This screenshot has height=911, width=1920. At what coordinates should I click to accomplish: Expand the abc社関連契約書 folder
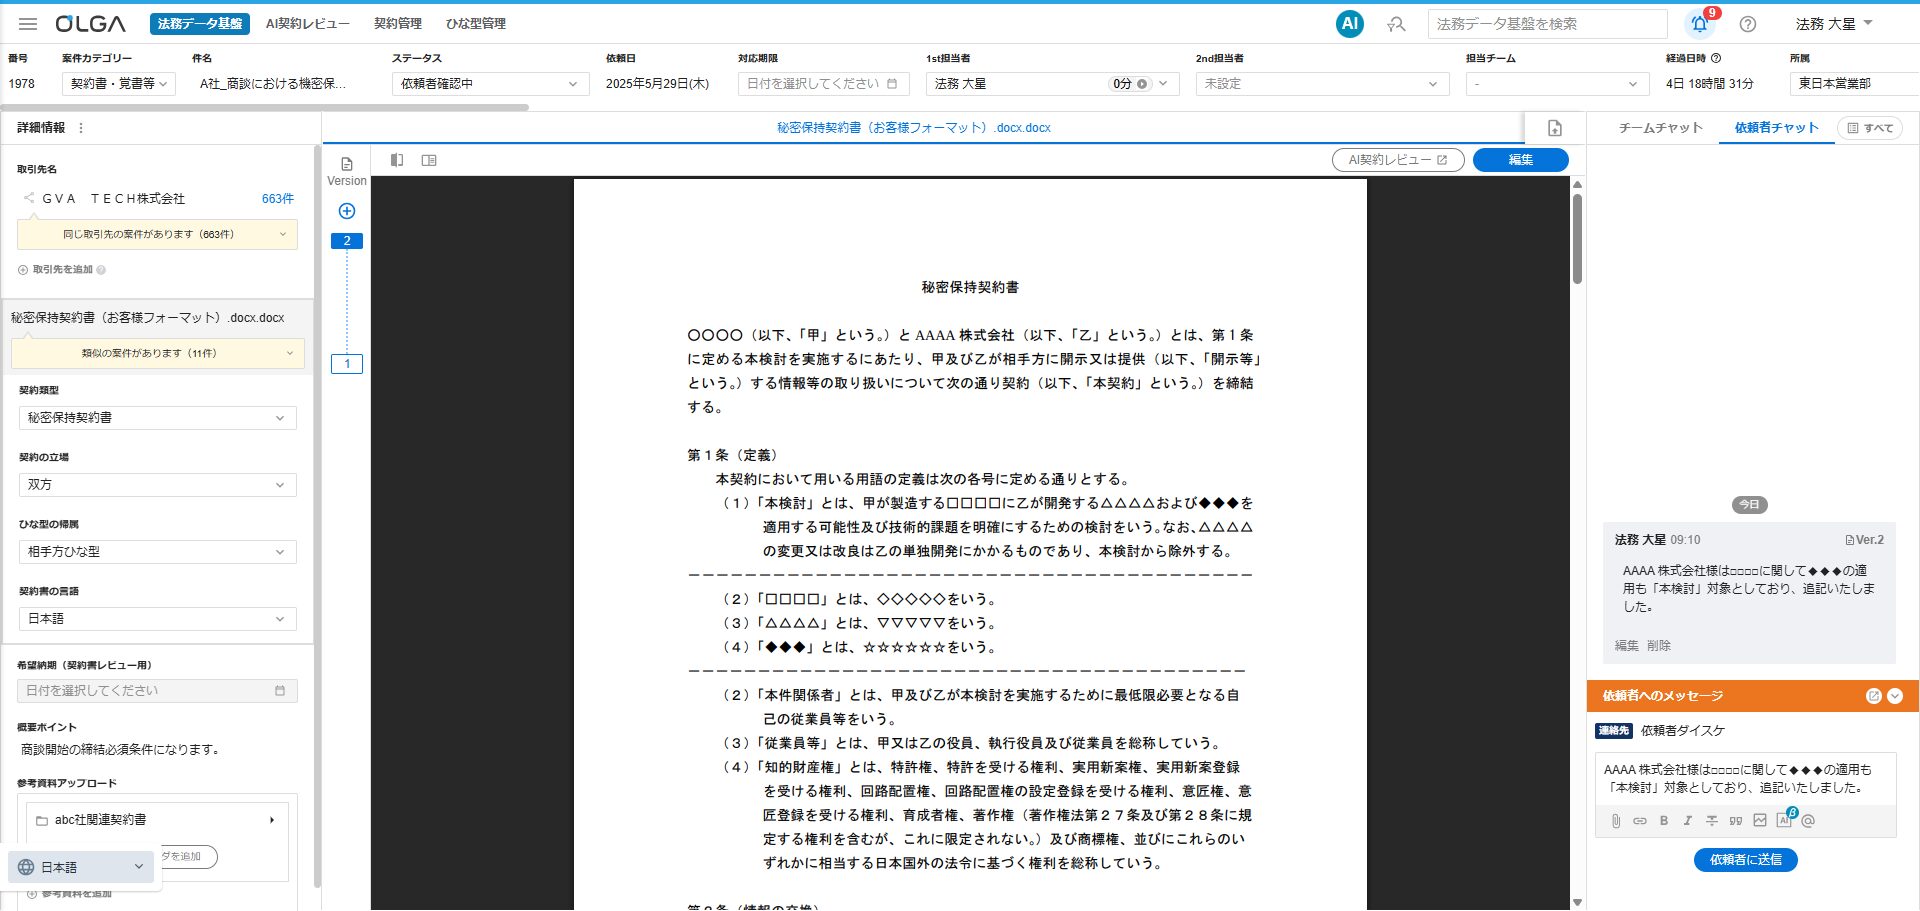click(x=272, y=820)
